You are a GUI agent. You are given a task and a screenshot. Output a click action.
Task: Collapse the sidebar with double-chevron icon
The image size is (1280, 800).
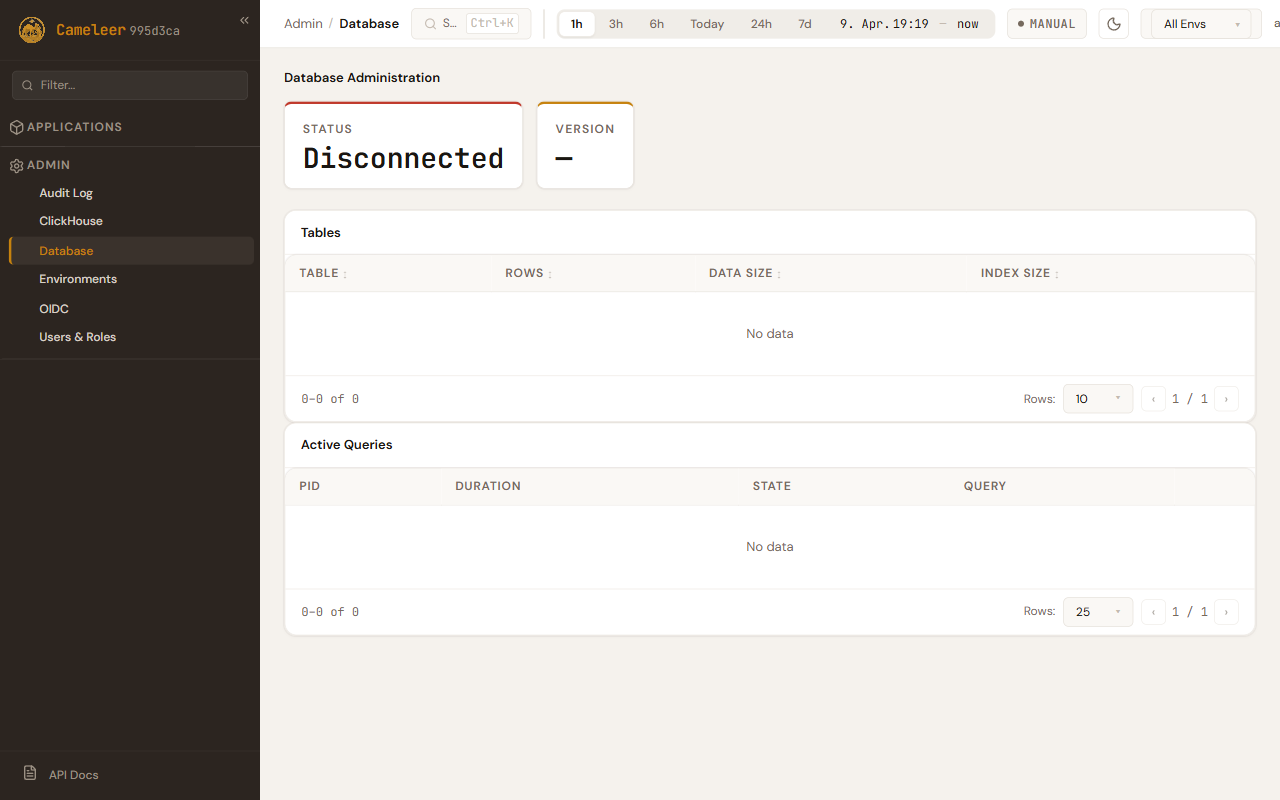click(x=244, y=20)
